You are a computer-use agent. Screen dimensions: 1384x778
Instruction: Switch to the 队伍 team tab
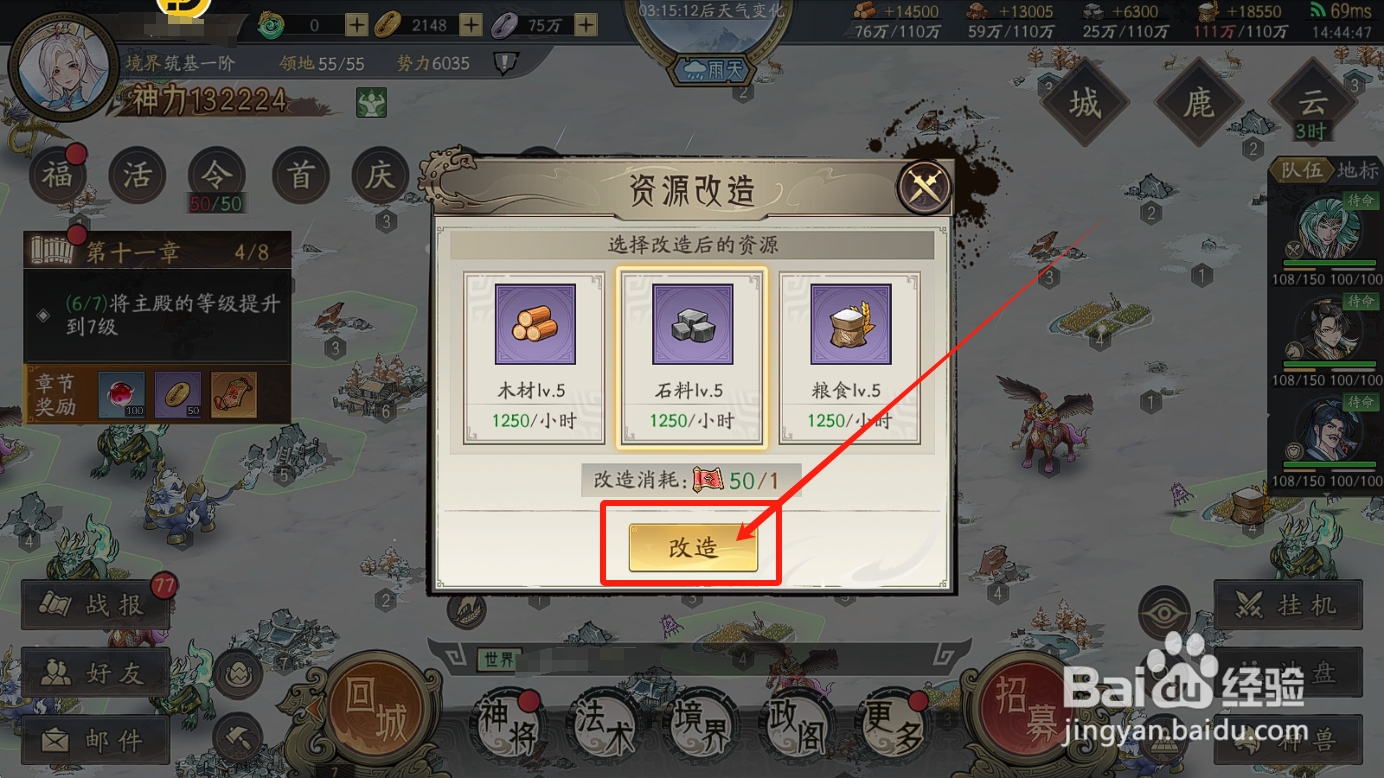[x=1302, y=170]
